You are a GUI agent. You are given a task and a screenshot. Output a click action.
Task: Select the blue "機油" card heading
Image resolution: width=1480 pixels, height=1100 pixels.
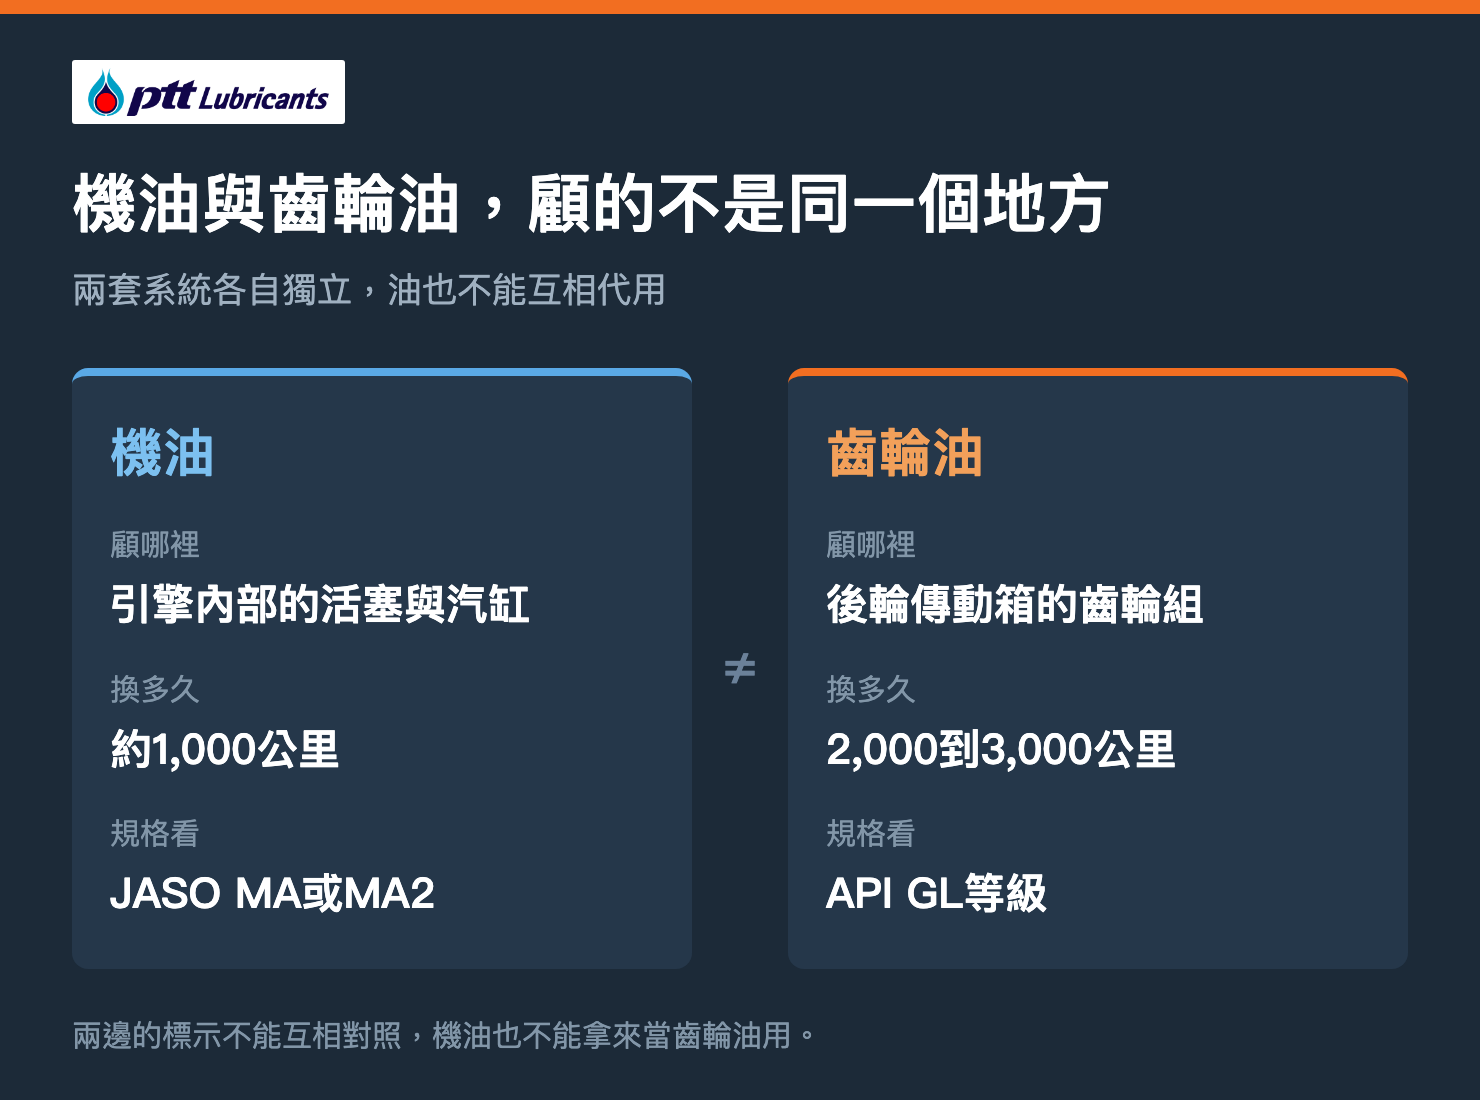pos(162,453)
